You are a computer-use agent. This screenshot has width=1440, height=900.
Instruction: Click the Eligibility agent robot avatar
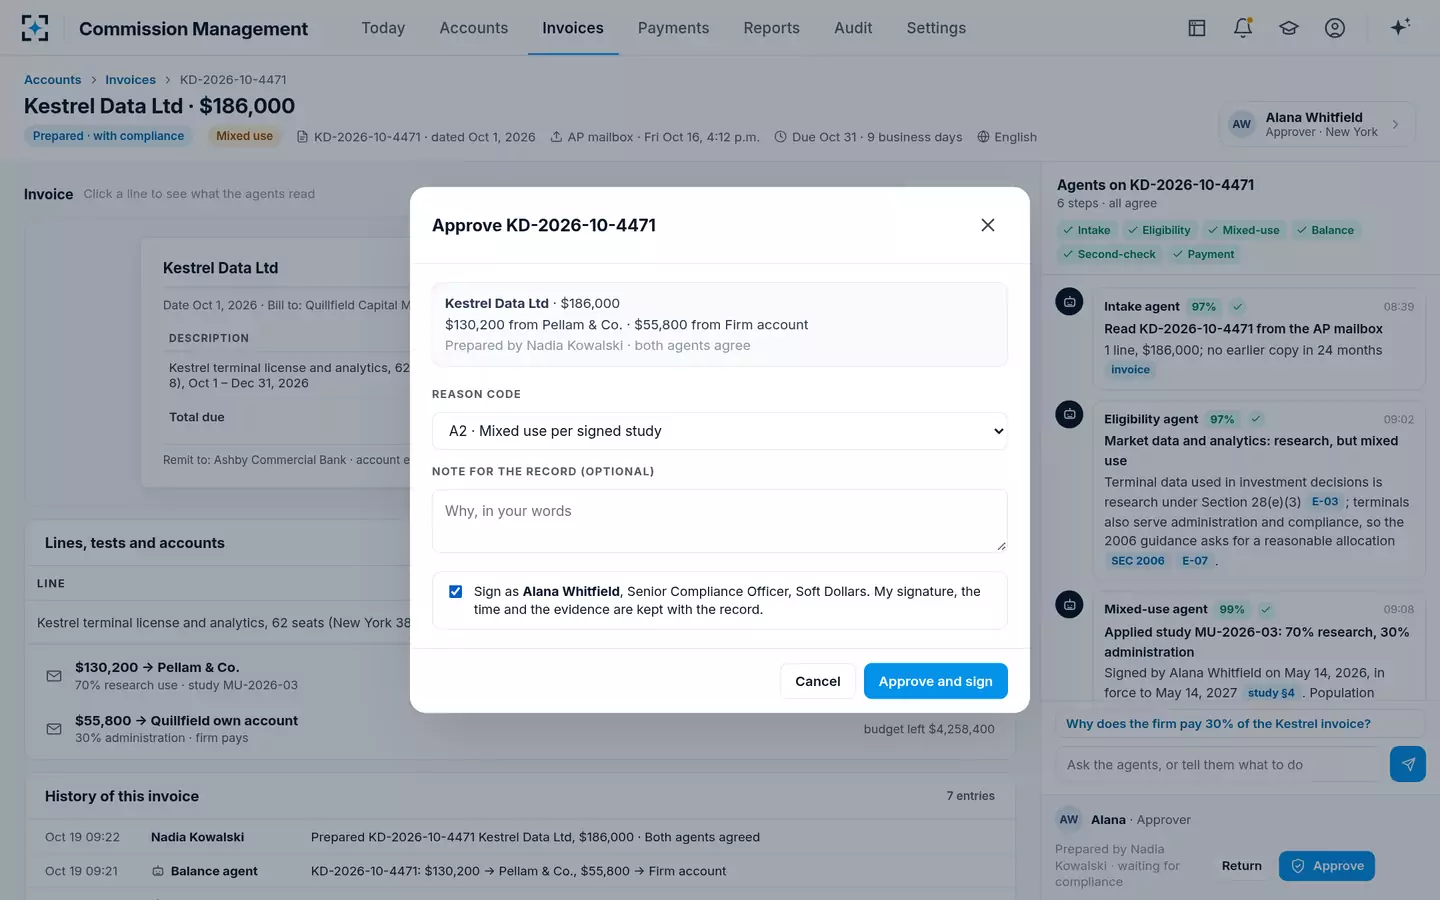(x=1069, y=414)
